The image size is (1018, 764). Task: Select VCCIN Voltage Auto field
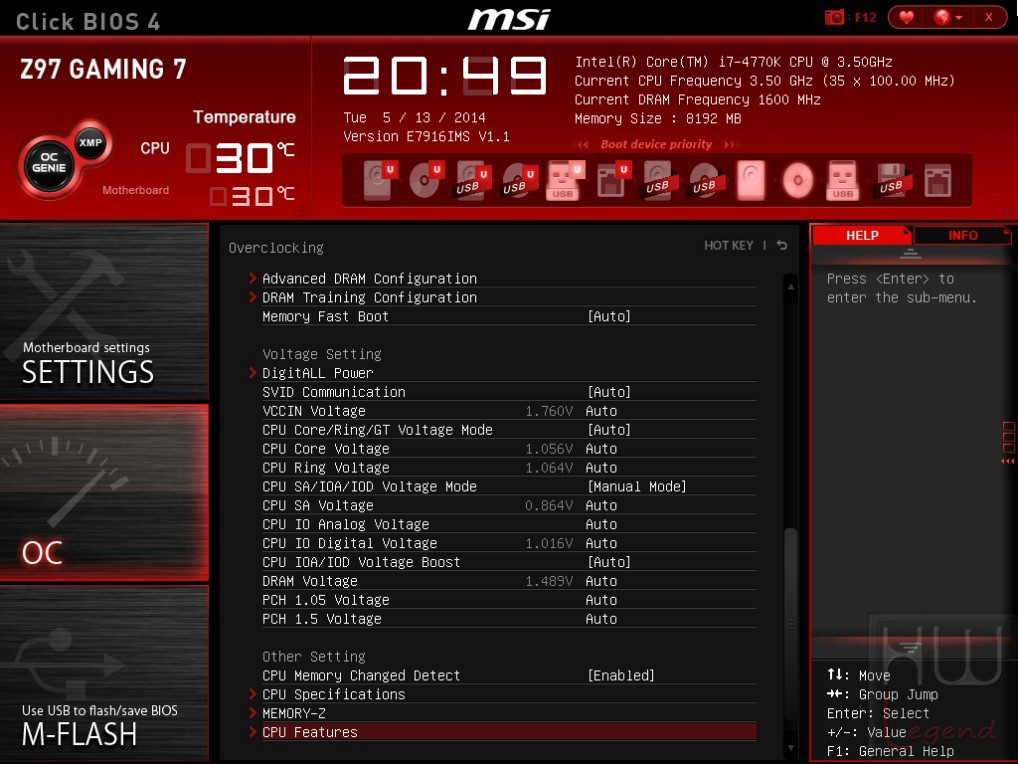601,411
